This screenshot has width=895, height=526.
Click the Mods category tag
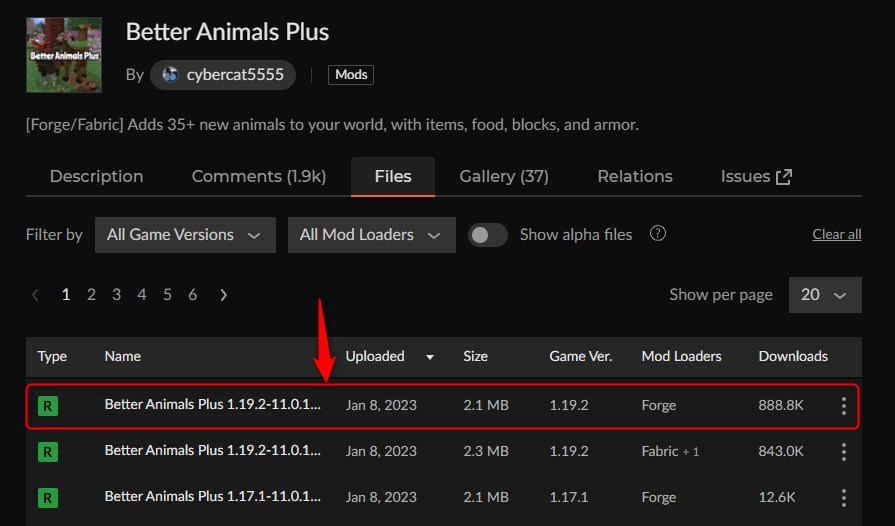click(350, 75)
